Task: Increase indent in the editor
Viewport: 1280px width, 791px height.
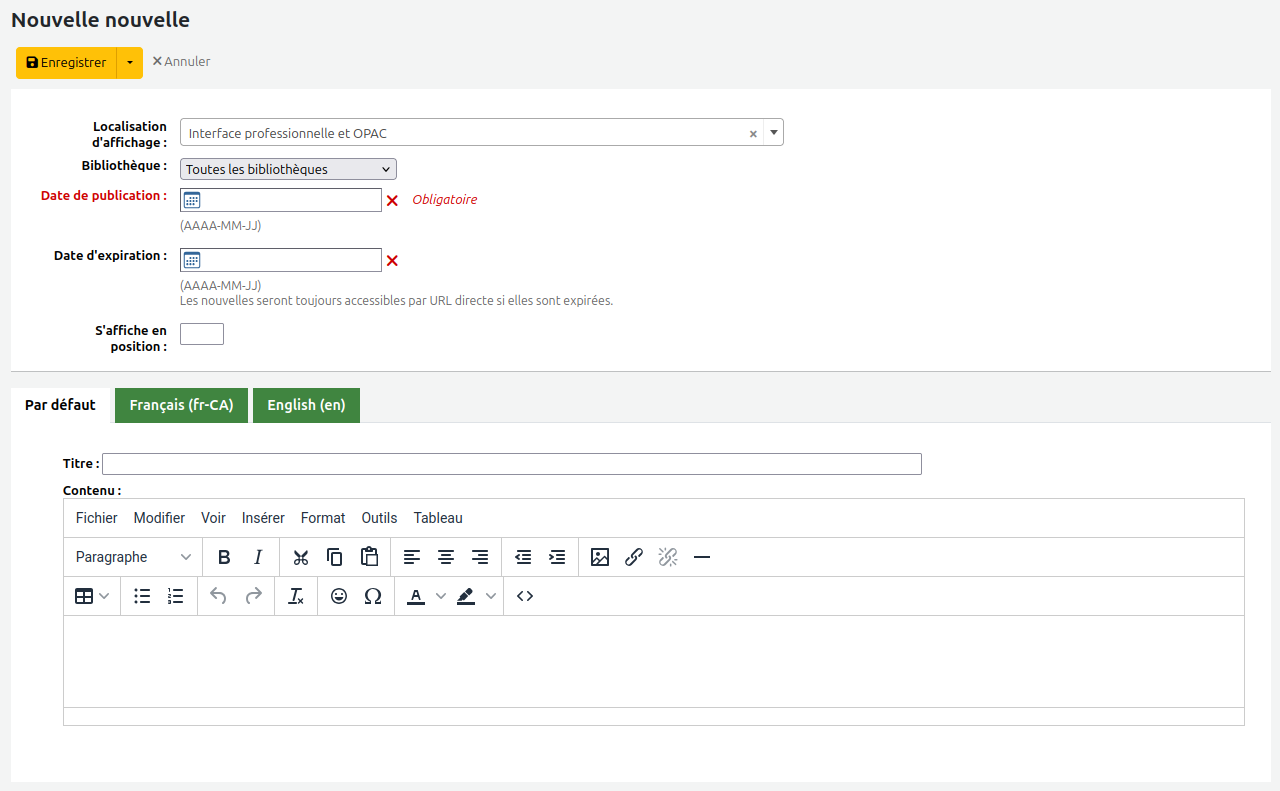Action: tap(557, 557)
